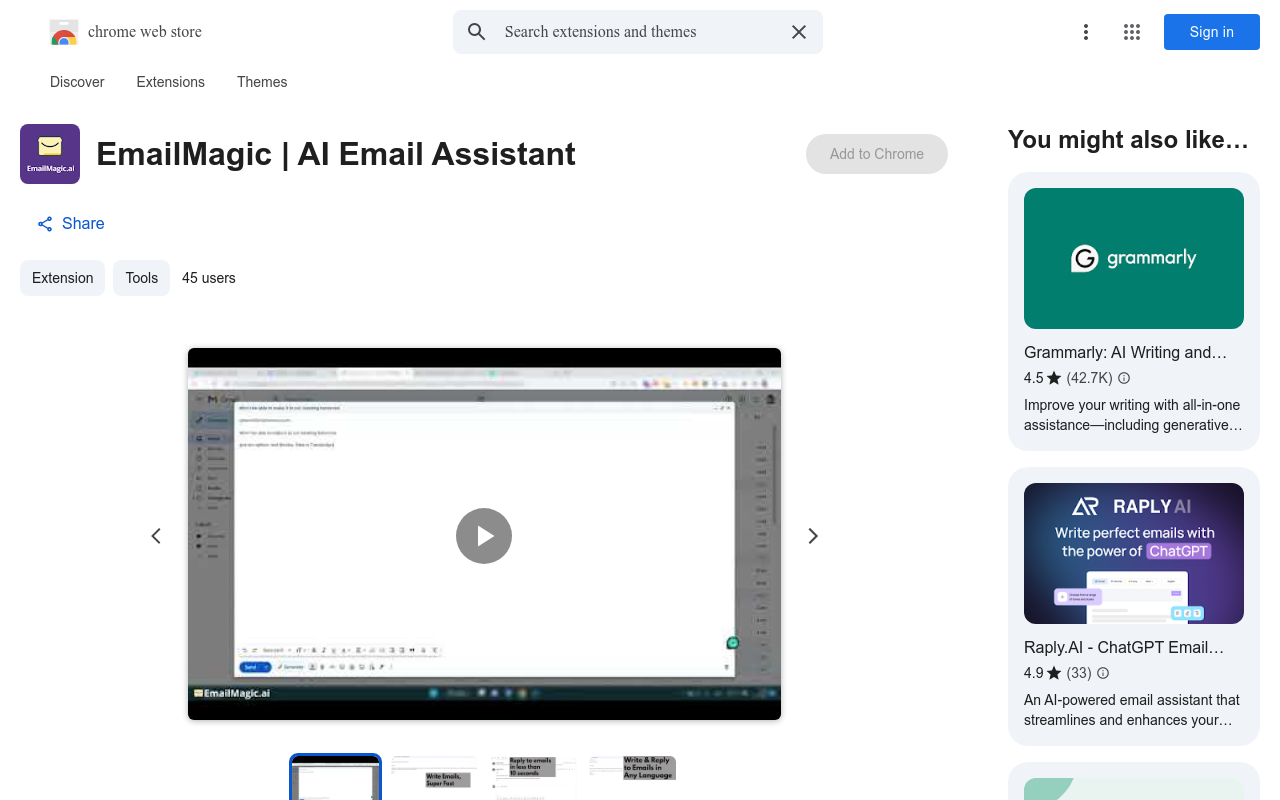
Task: Open the three-dot more options menu
Action: pos(1086,32)
